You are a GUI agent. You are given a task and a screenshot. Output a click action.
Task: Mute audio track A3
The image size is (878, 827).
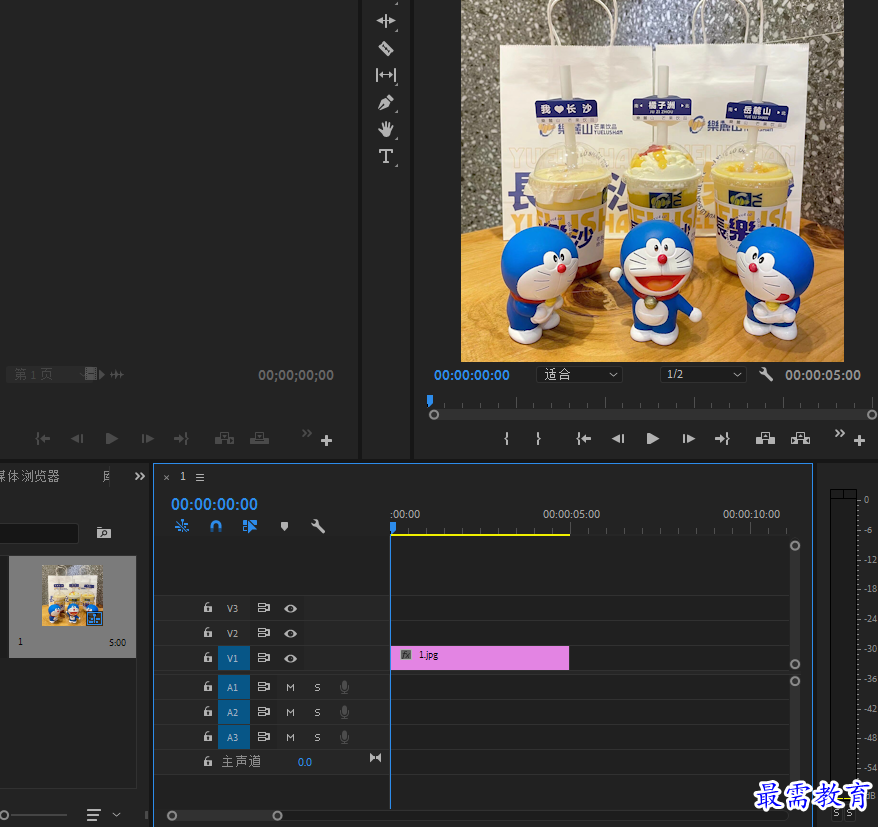pyautogui.click(x=290, y=738)
